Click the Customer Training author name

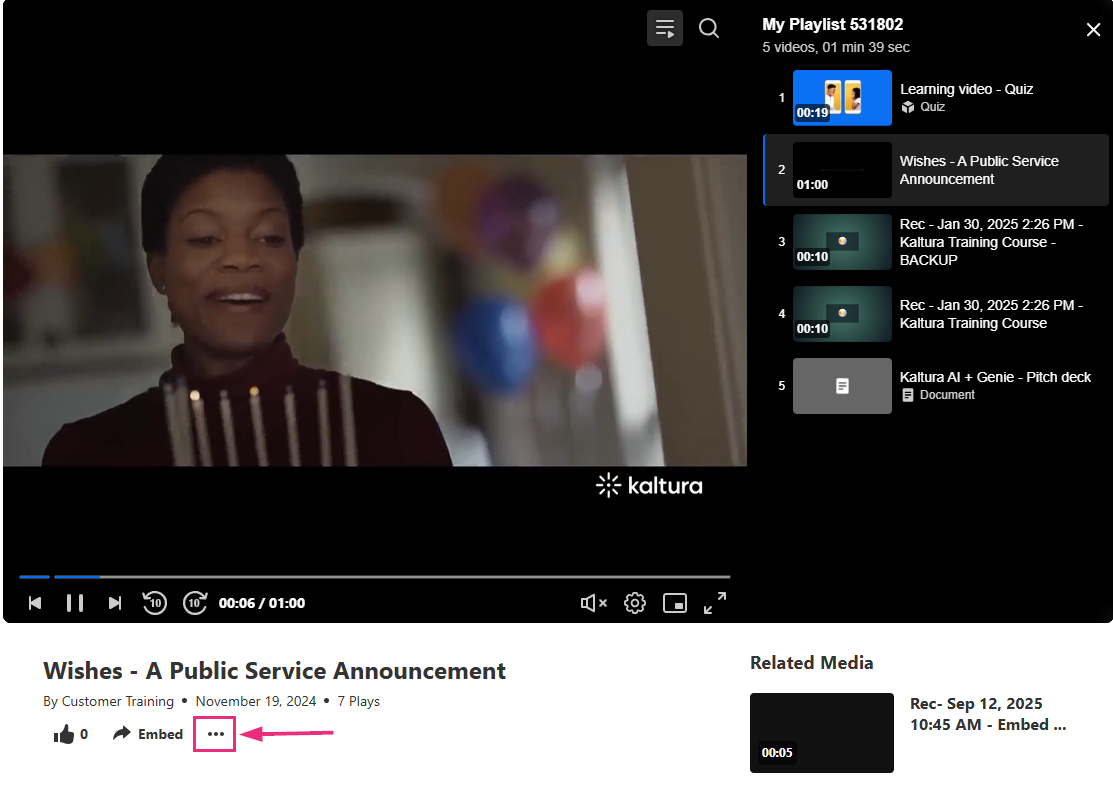click(118, 701)
